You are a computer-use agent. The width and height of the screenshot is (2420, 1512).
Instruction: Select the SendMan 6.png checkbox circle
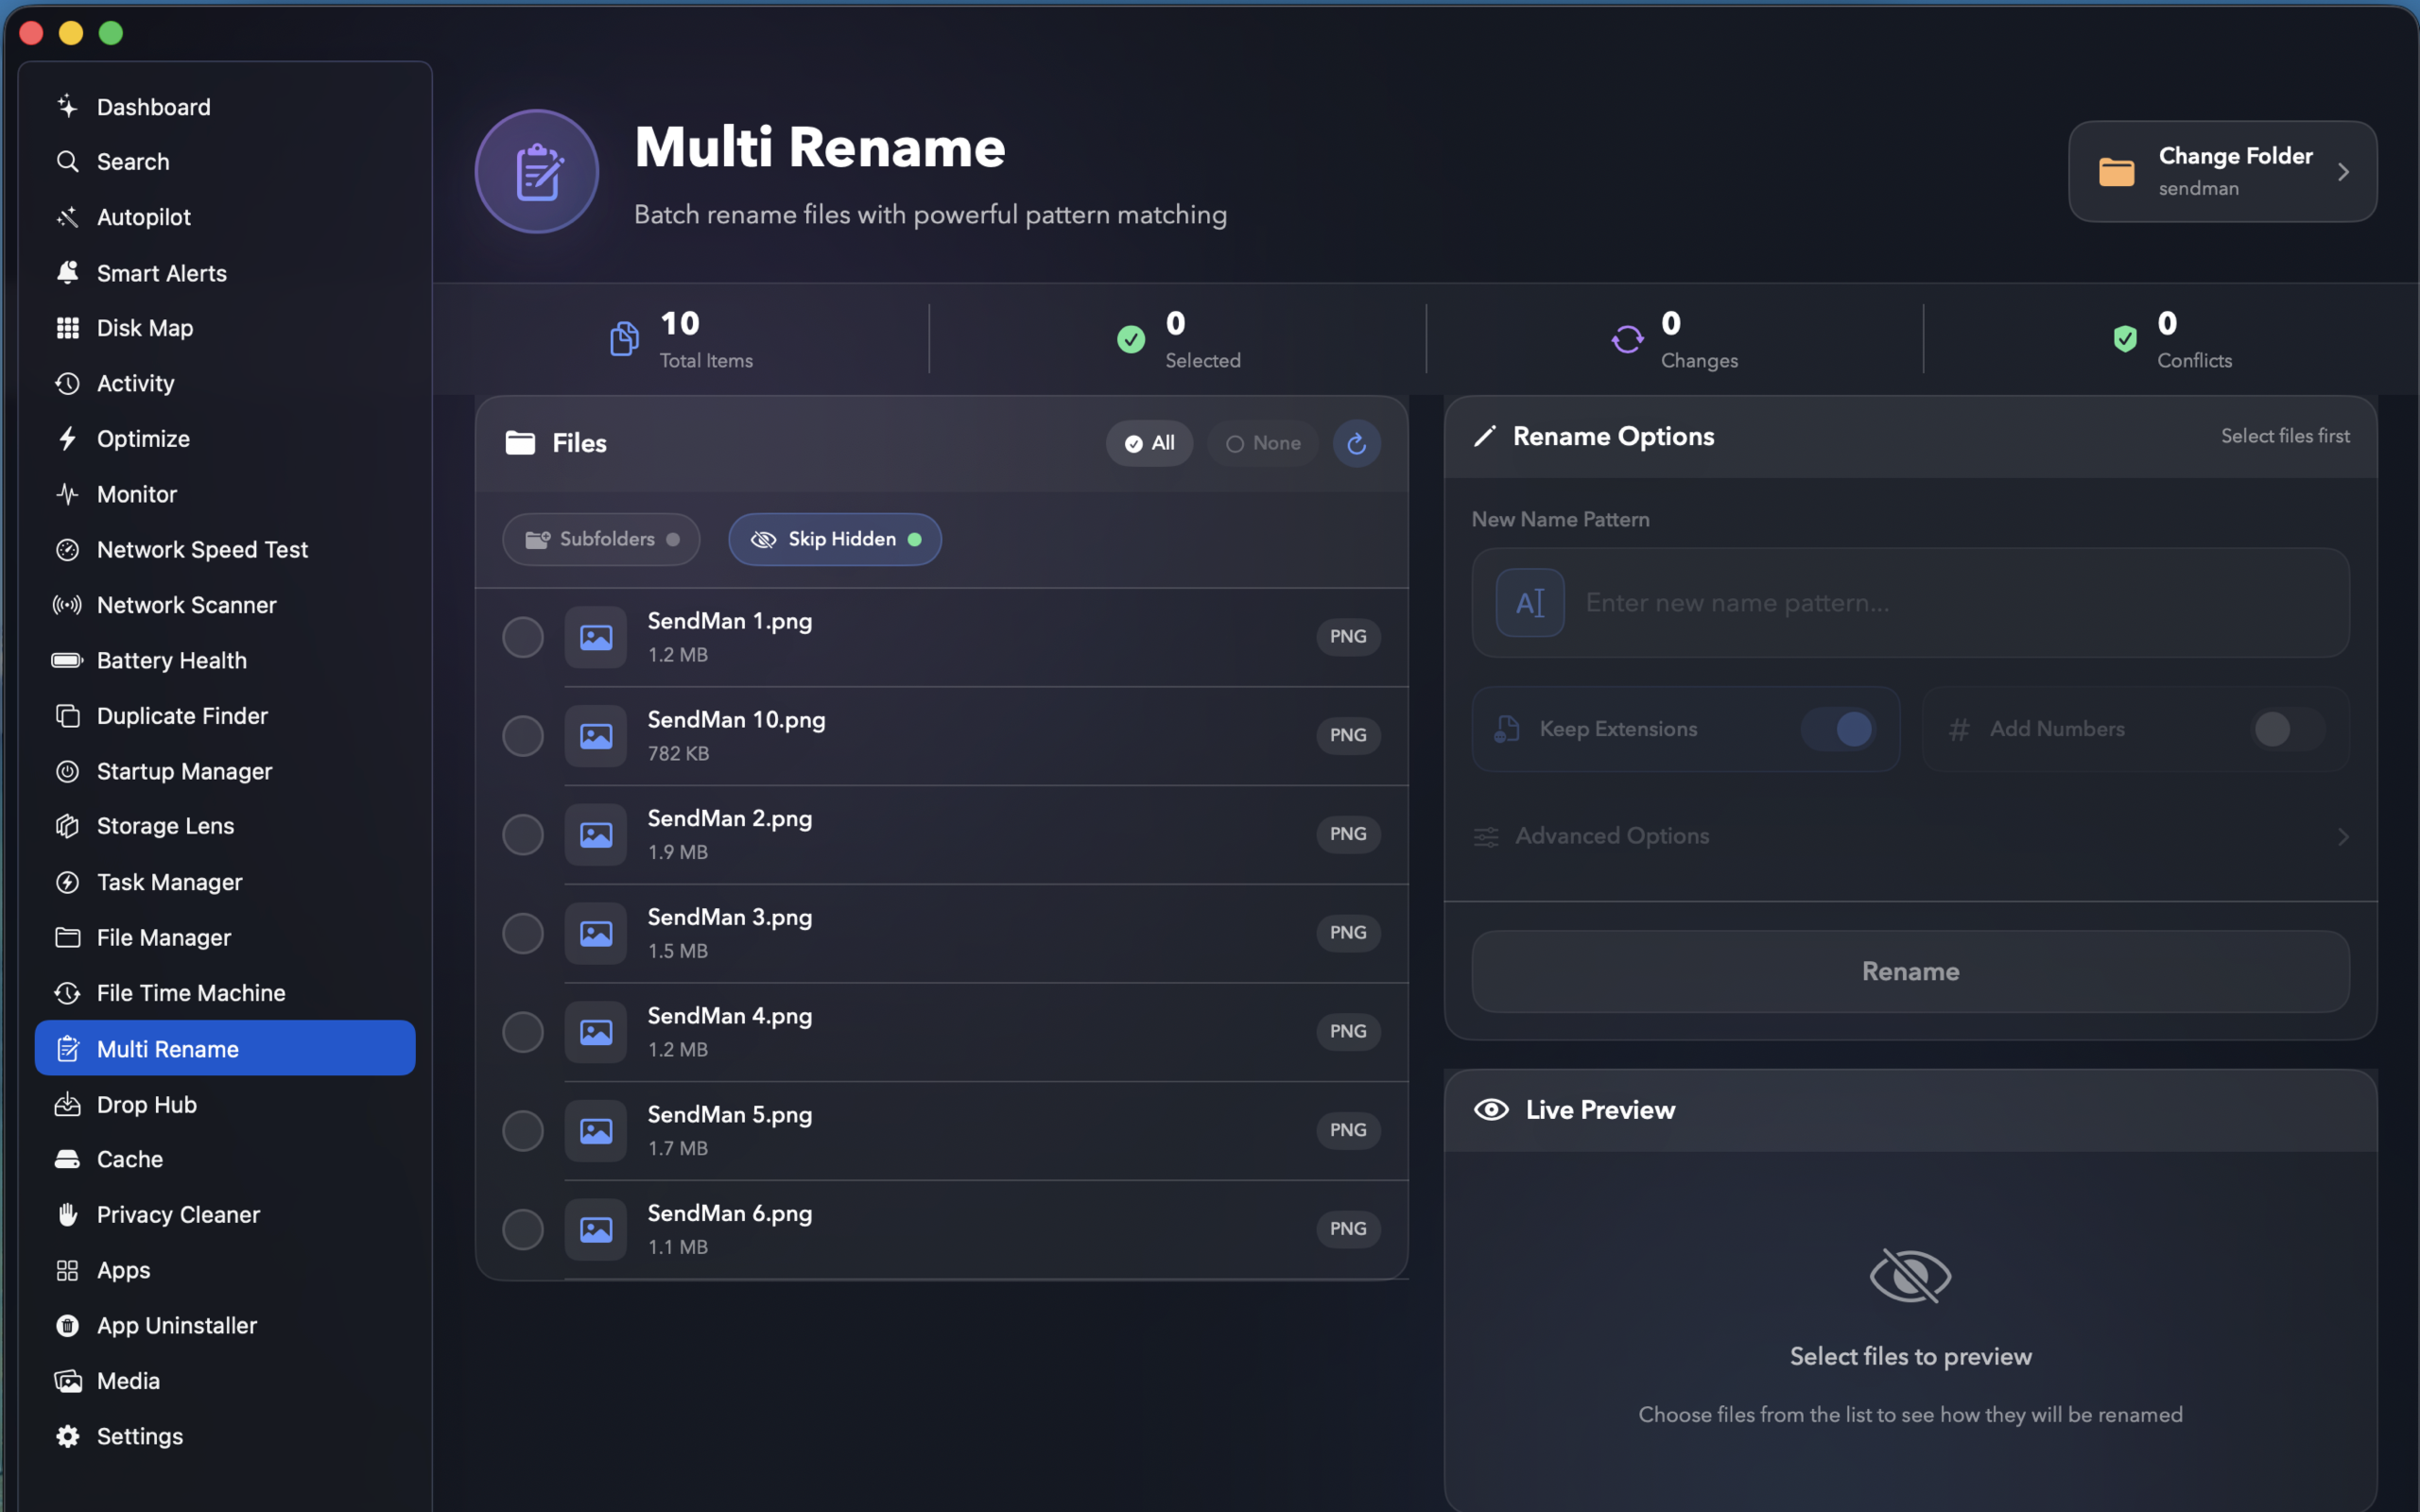coord(522,1229)
